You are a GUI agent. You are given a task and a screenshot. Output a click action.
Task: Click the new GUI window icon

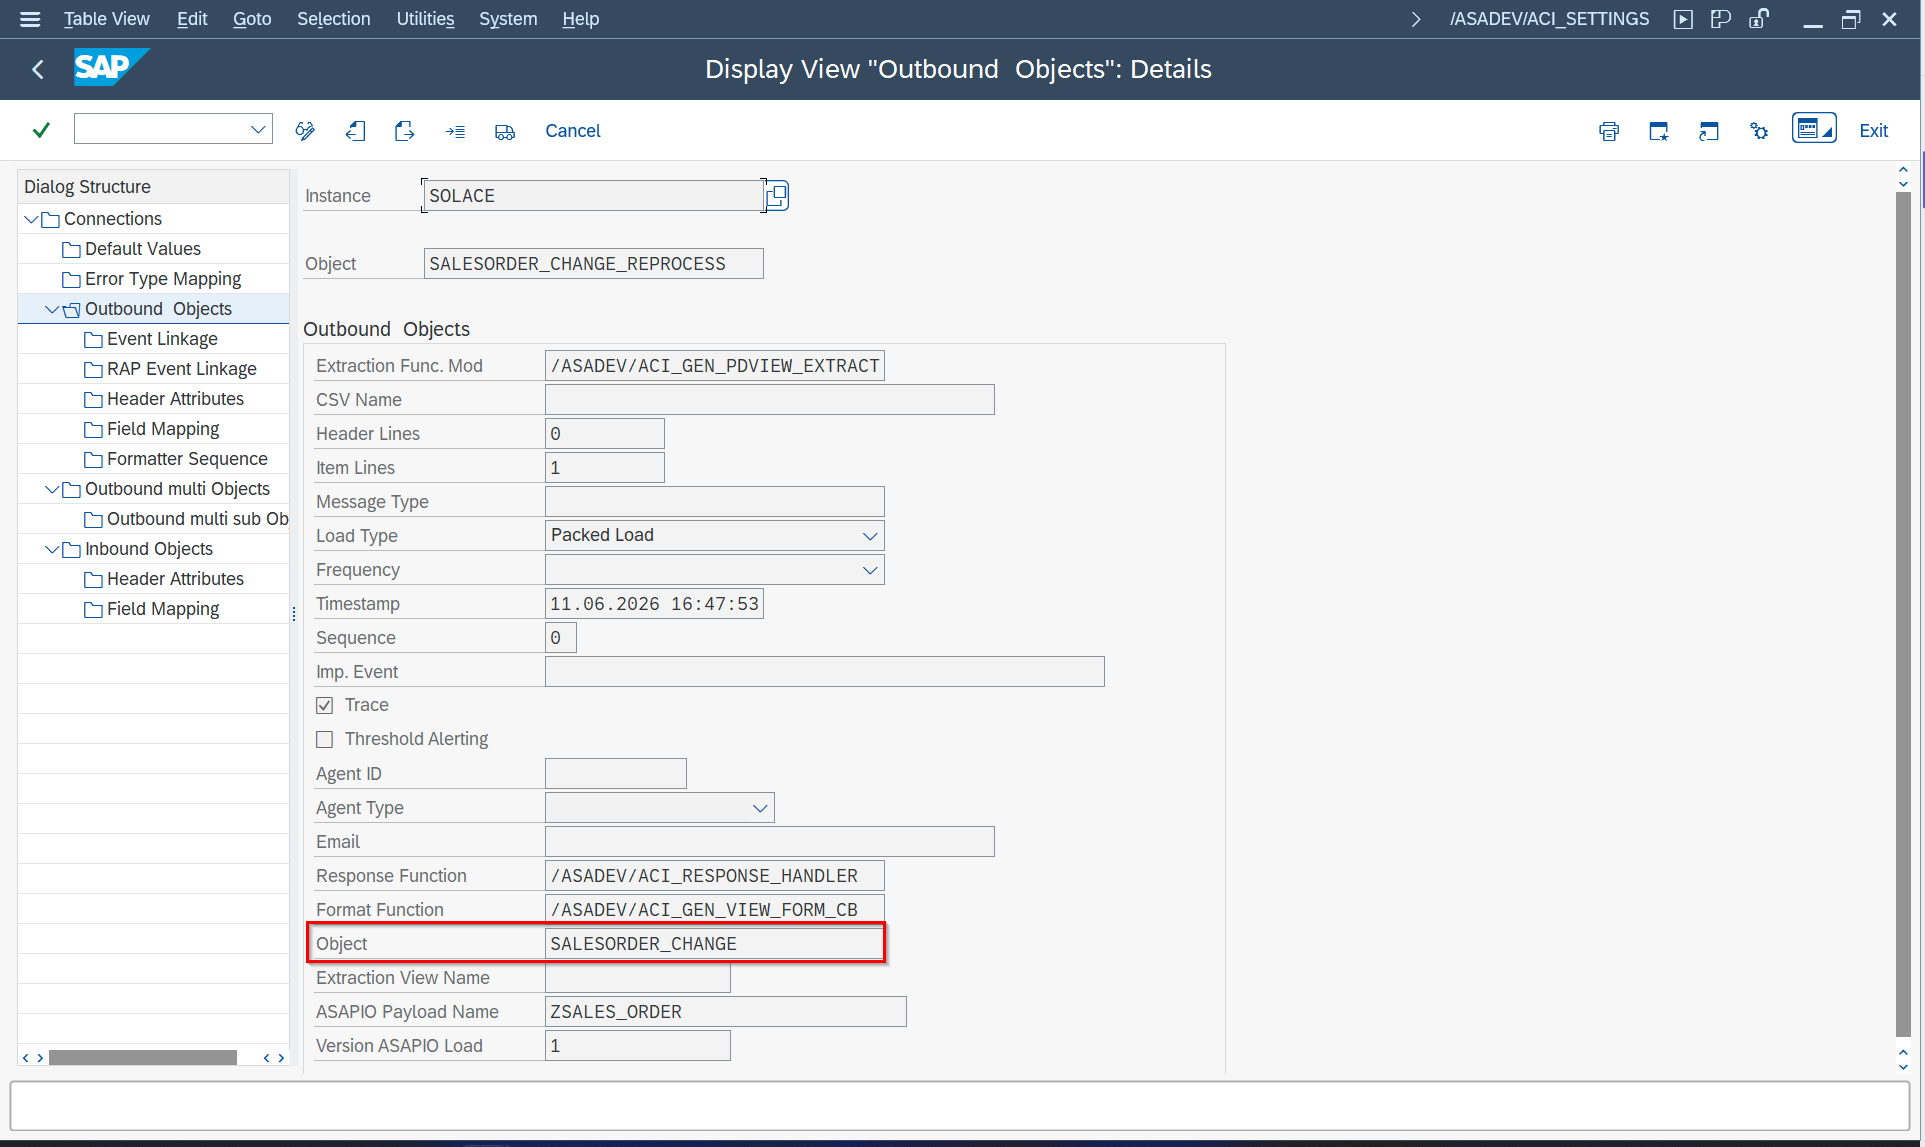1659,131
